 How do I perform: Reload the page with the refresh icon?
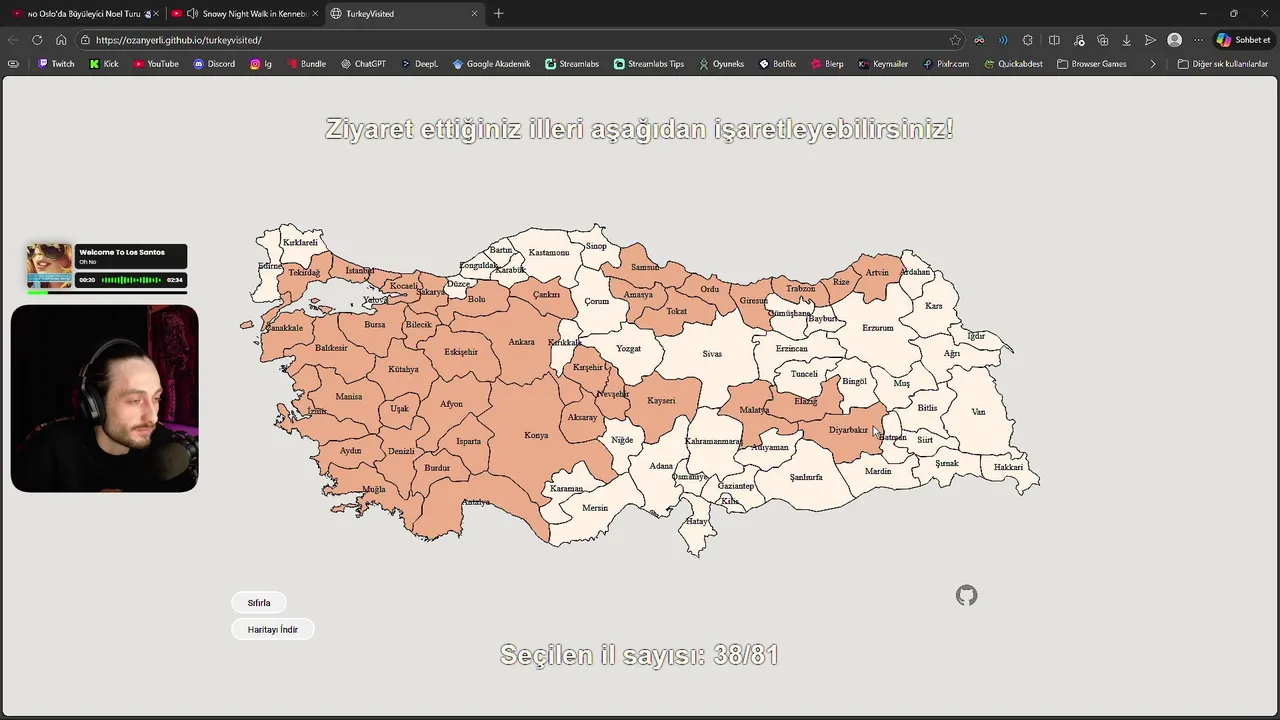tap(37, 40)
